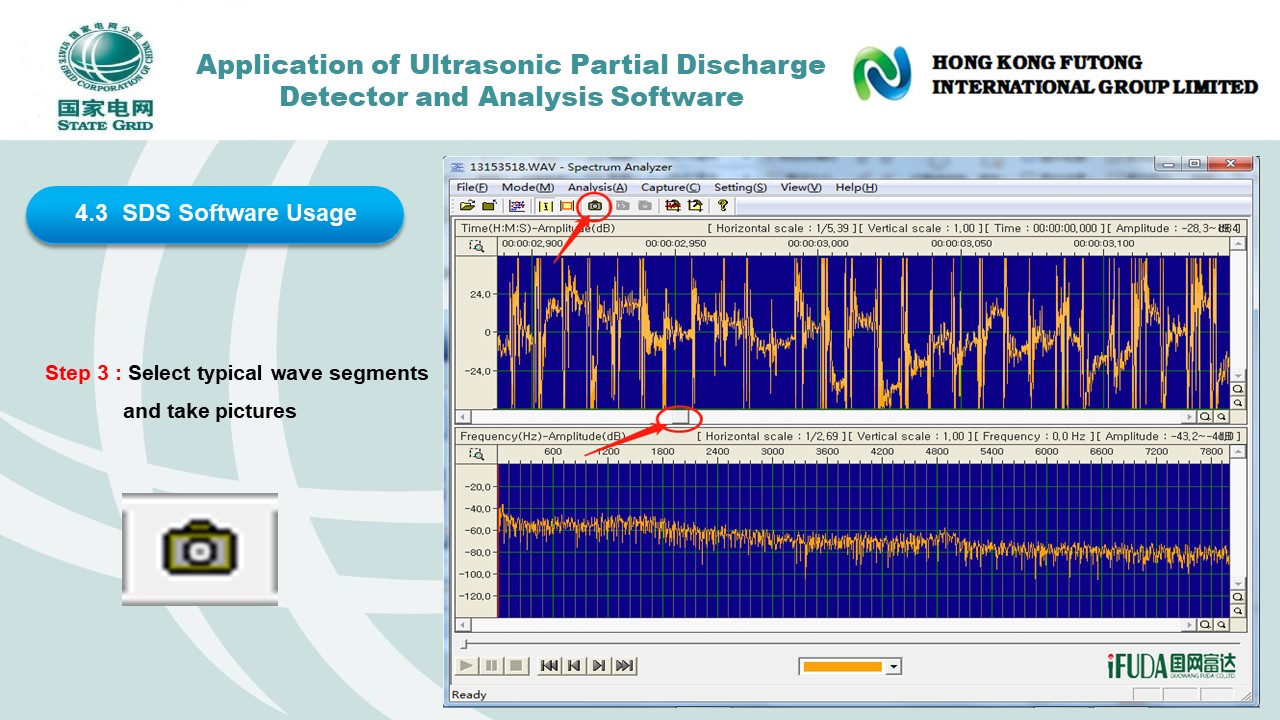Open the View menu
1280x720 pixels.
tap(801, 187)
